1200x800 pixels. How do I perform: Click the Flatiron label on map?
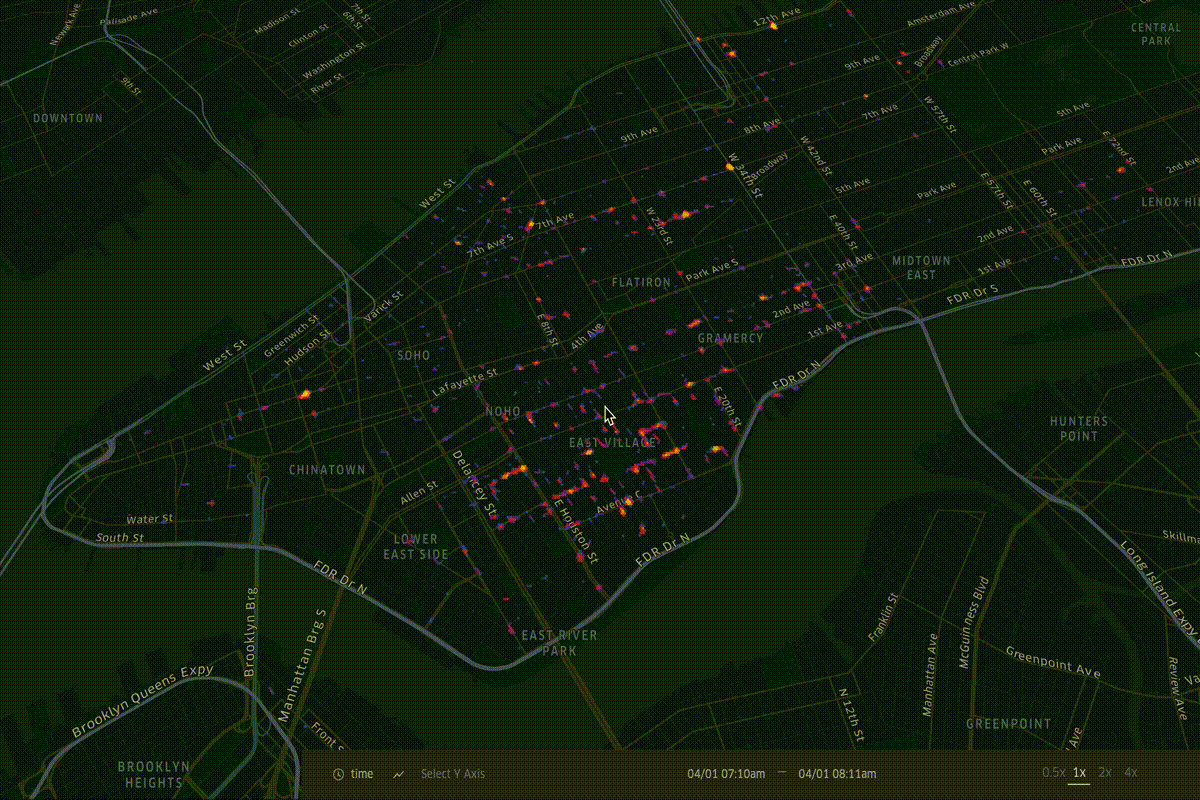(641, 283)
